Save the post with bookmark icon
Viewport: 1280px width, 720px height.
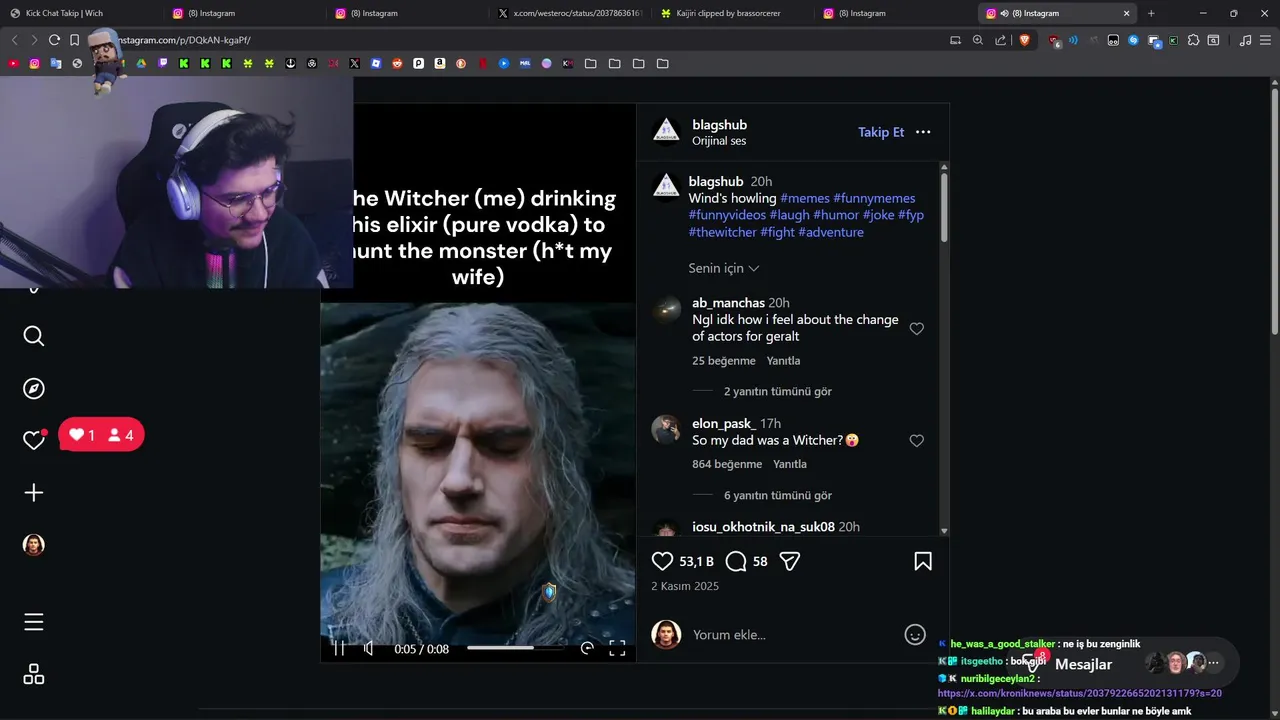pos(923,562)
